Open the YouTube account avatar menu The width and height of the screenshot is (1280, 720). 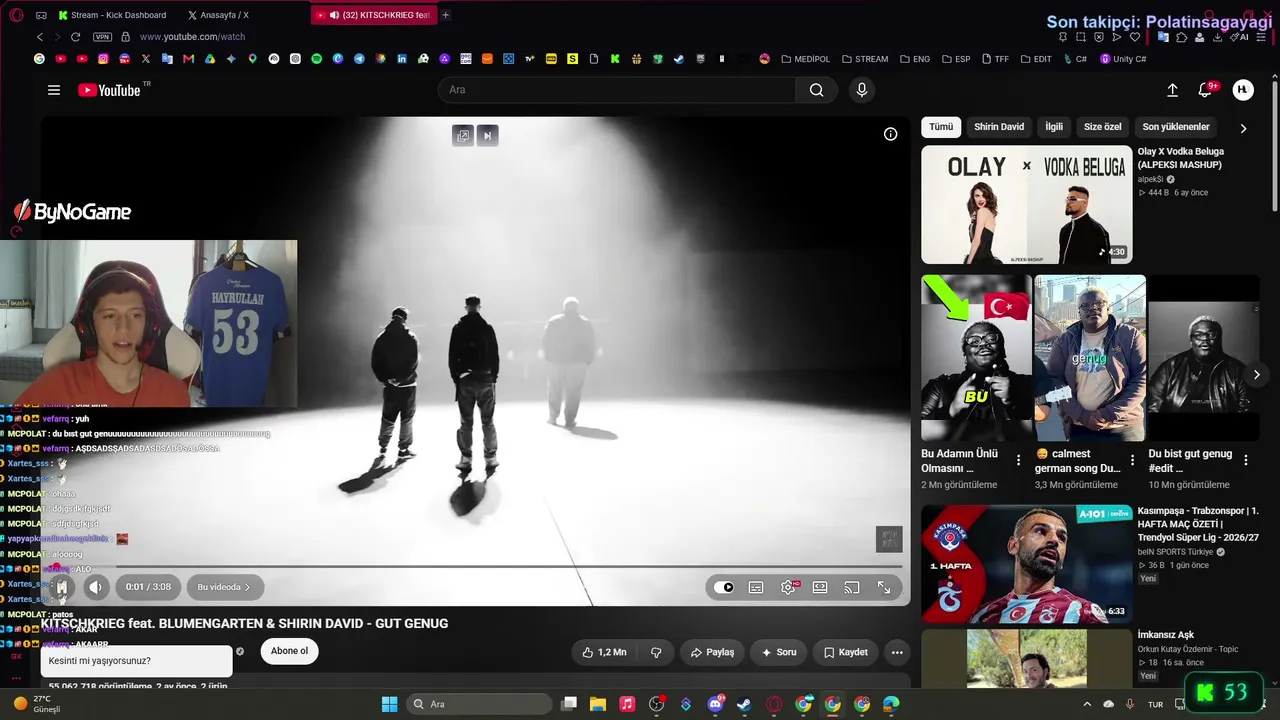1243,90
